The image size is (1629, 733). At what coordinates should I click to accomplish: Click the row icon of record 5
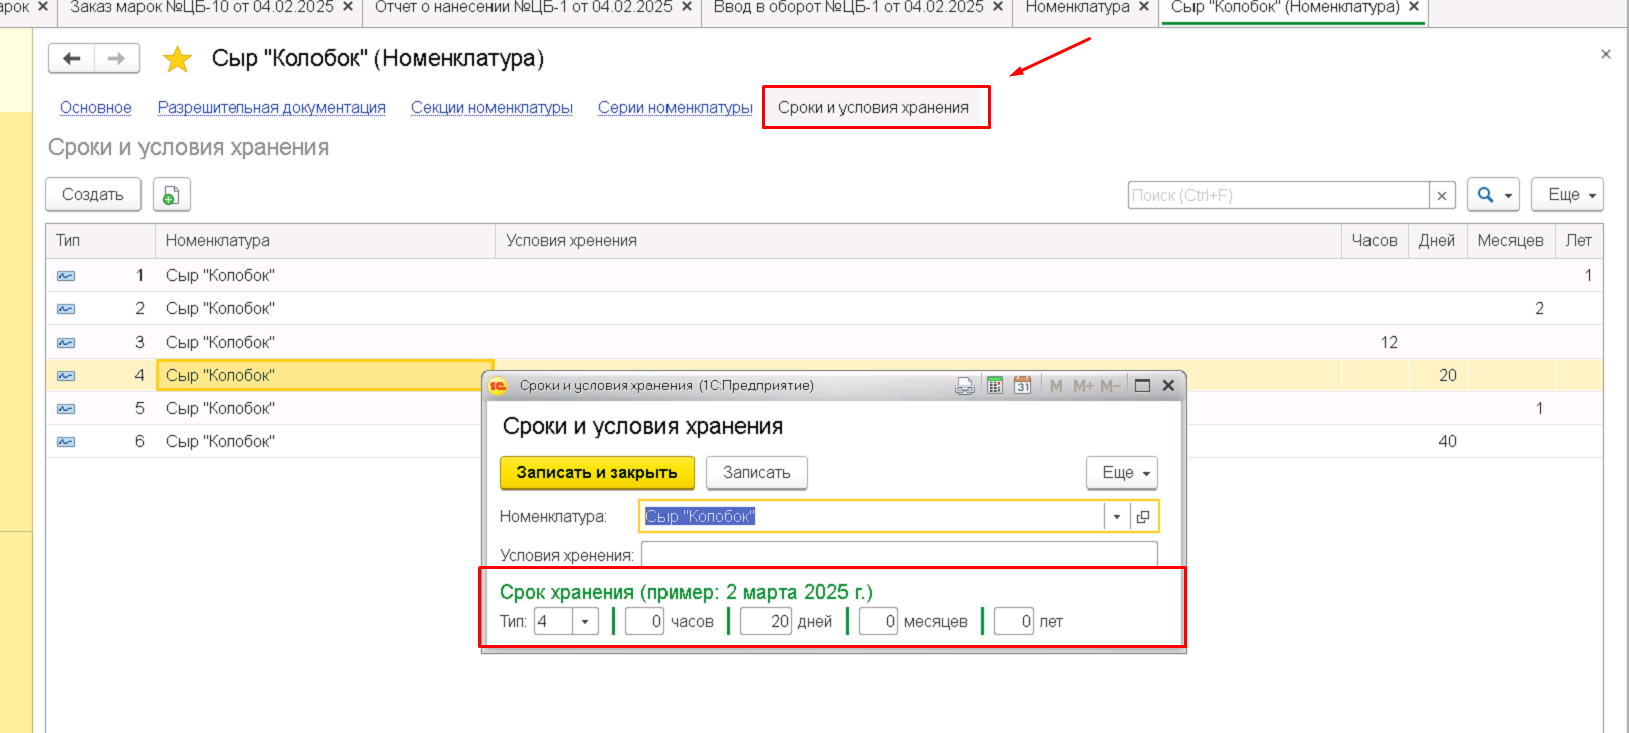[66, 409]
